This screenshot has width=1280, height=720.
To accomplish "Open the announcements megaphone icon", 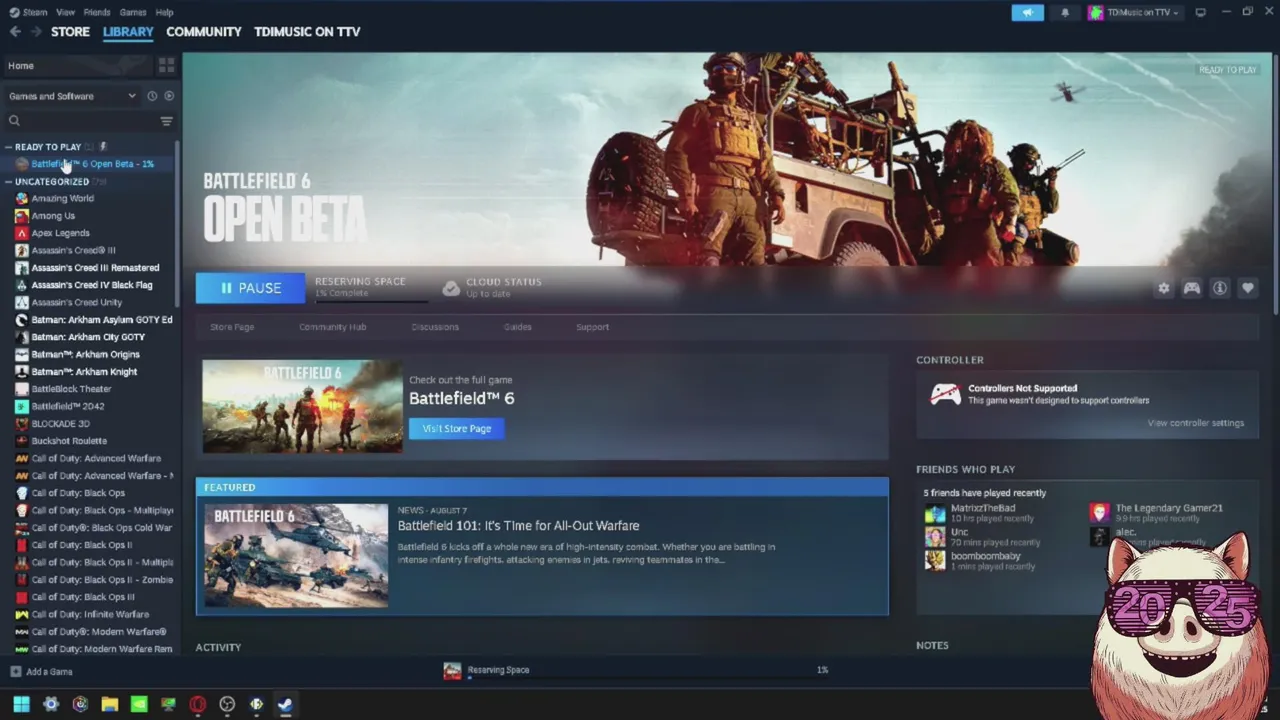I will pyautogui.click(x=1027, y=12).
